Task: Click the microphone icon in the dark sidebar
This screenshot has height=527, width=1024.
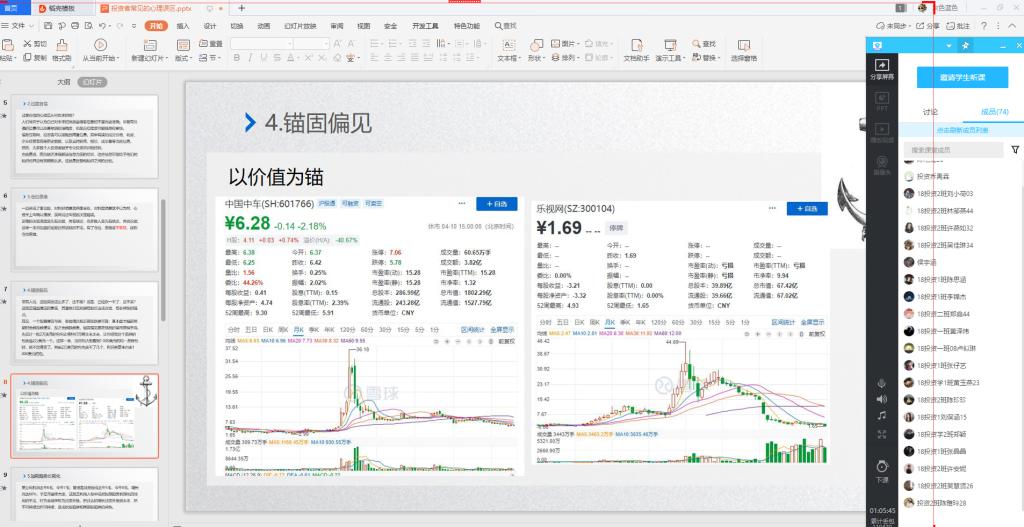Action: tap(882, 383)
